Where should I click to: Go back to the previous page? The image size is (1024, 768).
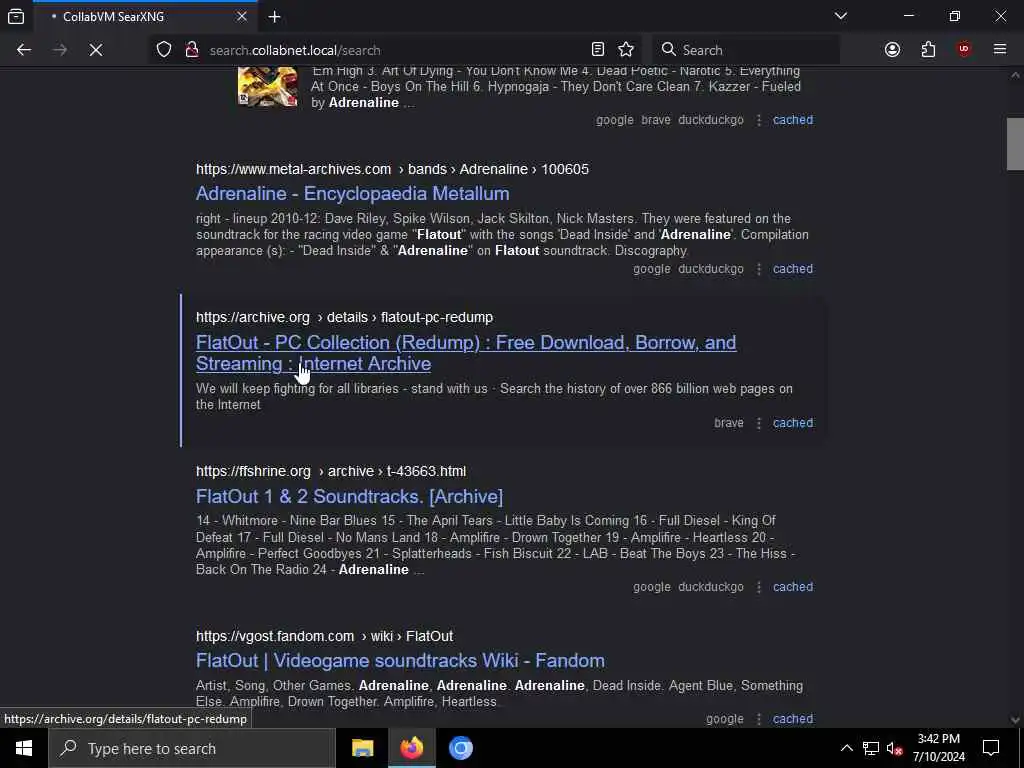tap(24, 50)
